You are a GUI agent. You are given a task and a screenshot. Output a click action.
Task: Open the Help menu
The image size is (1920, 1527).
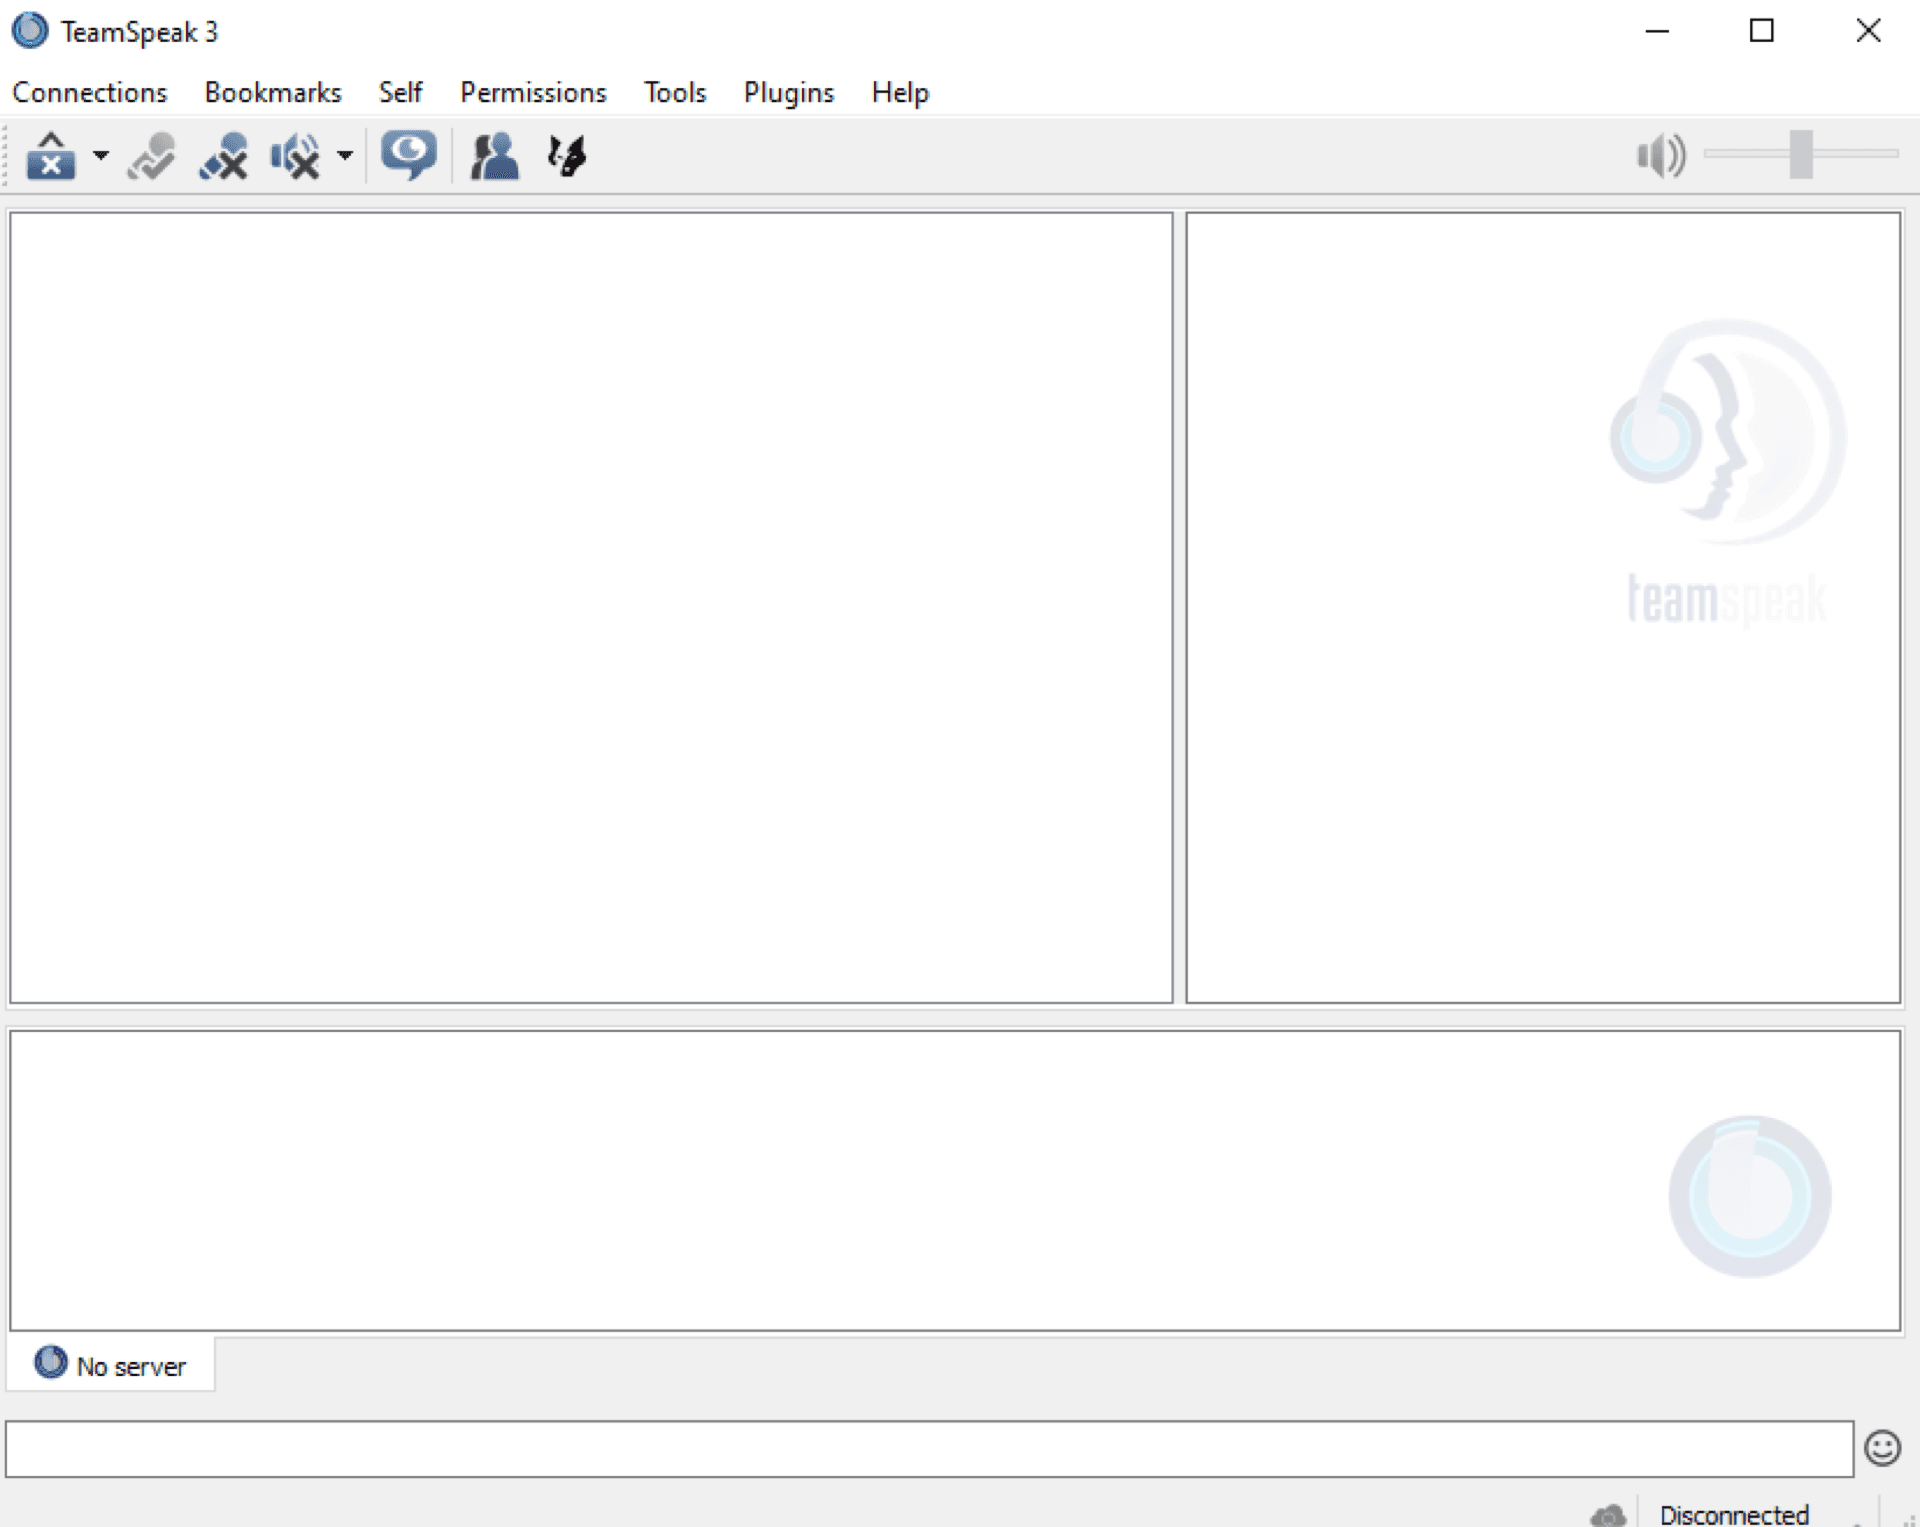(x=900, y=92)
